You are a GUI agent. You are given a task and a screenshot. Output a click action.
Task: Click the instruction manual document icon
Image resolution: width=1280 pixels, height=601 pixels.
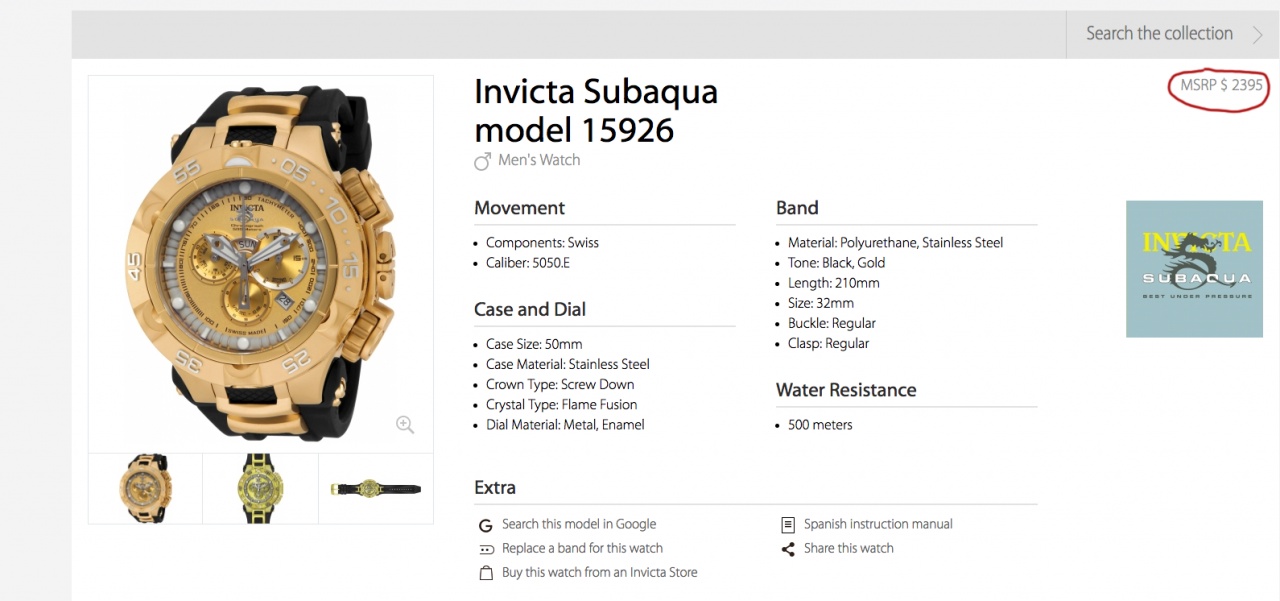click(x=788, y=525)
